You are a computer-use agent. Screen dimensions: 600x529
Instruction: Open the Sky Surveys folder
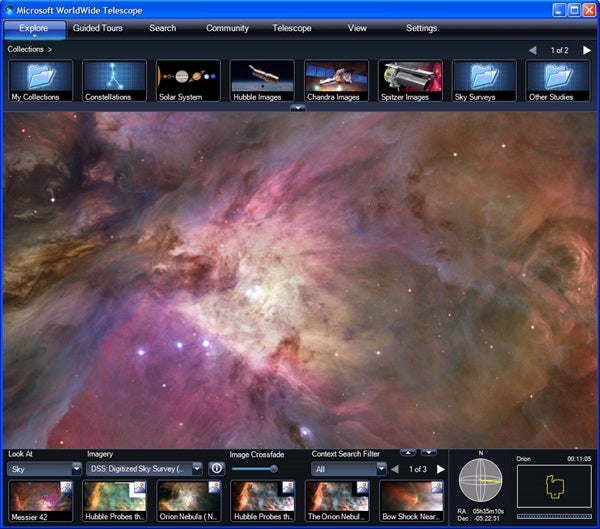(484, 81)
